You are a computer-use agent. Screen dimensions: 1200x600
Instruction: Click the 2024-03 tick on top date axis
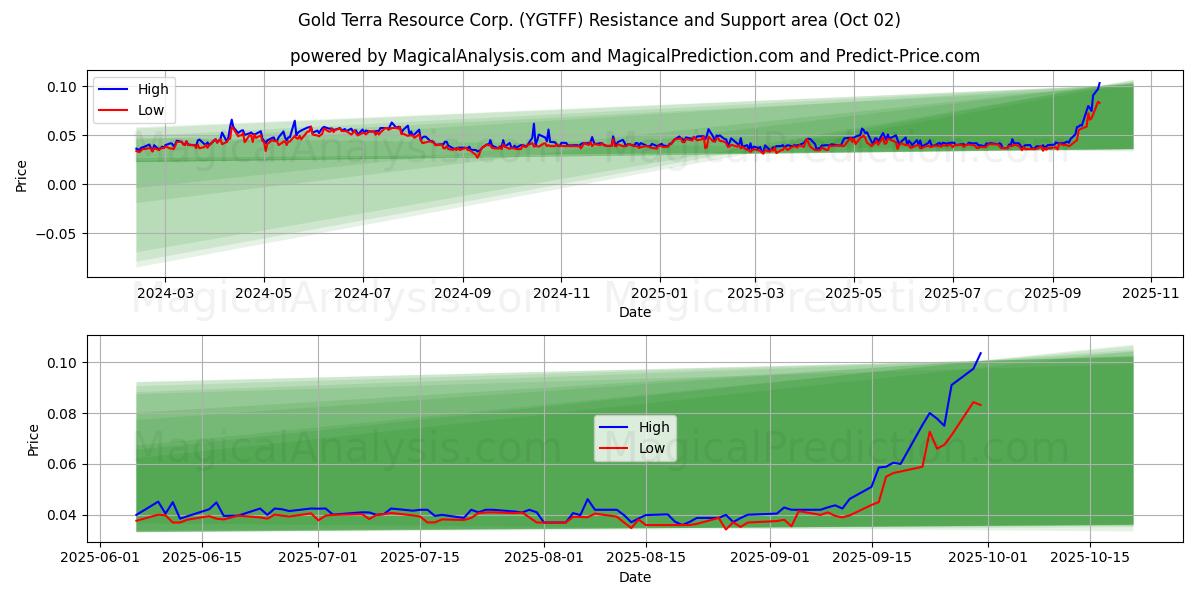(165, 292)
